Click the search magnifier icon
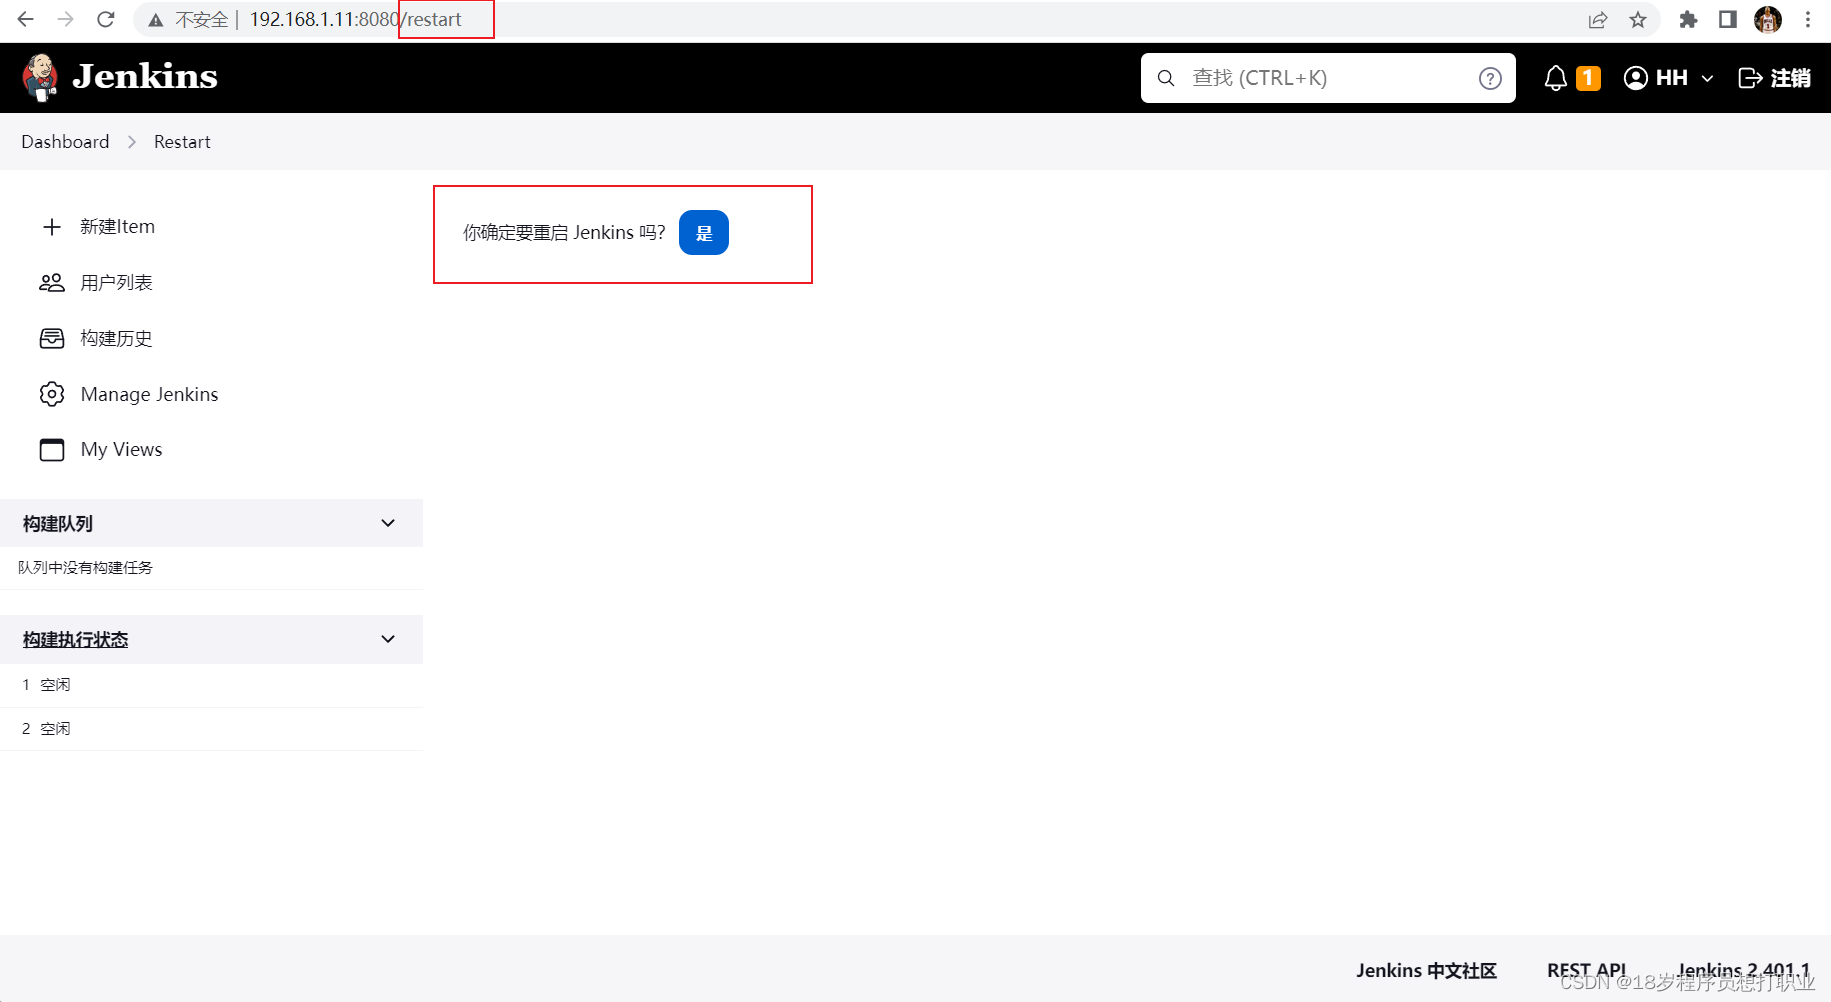This screenshot has height=1002, width=1831. (x=1166, y=78)
